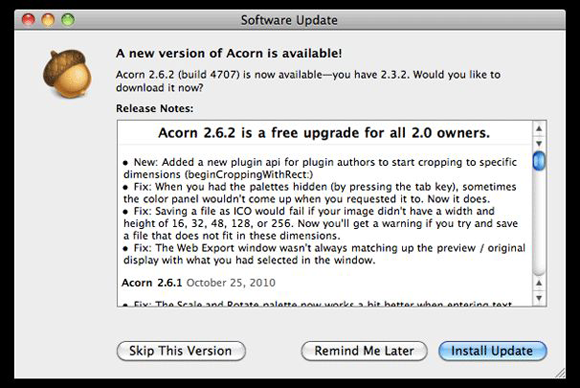This screenshot has height=388, width=580.
Task: Click the Acorn application icon
Action: coord(67,74)
